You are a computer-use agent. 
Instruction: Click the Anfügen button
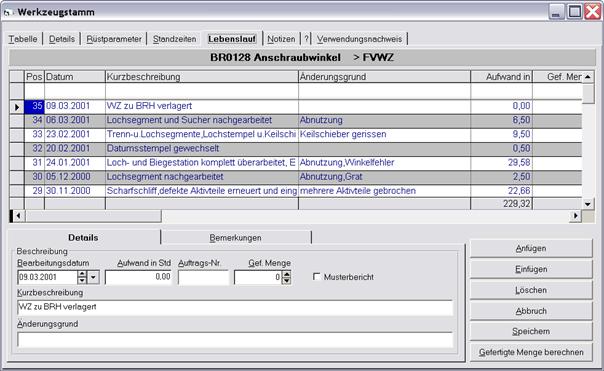[x=531, y=248]
